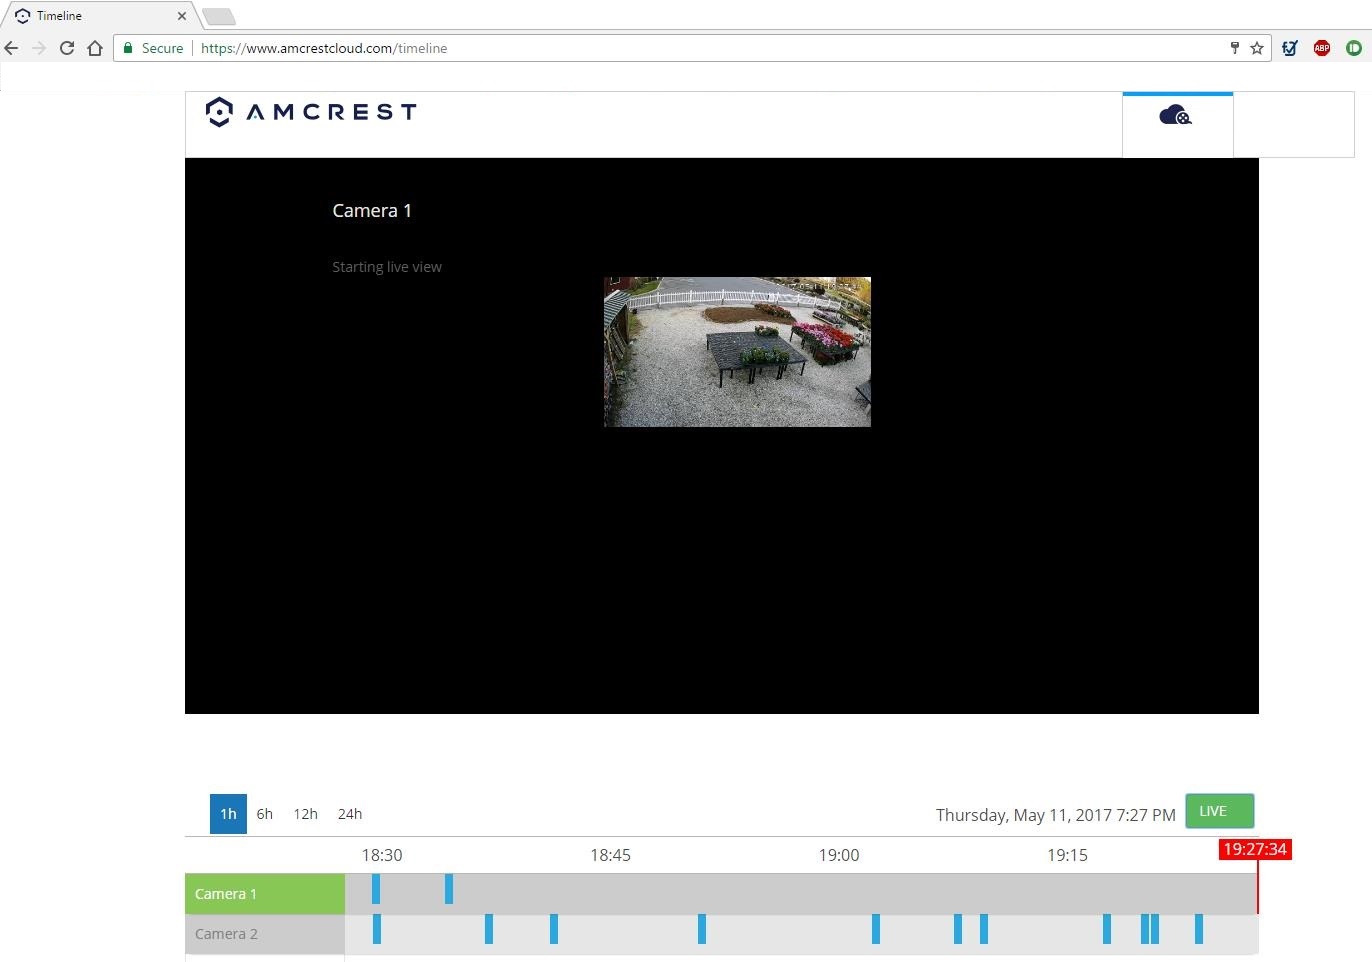Open Camera 1 event marker just before 18:30
This screenshot has height=962, width=1372.
tap(376, 889)
